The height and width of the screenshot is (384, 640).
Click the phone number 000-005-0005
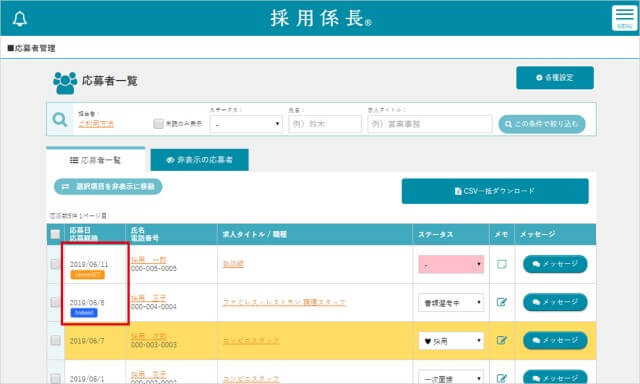pos(153,269)
